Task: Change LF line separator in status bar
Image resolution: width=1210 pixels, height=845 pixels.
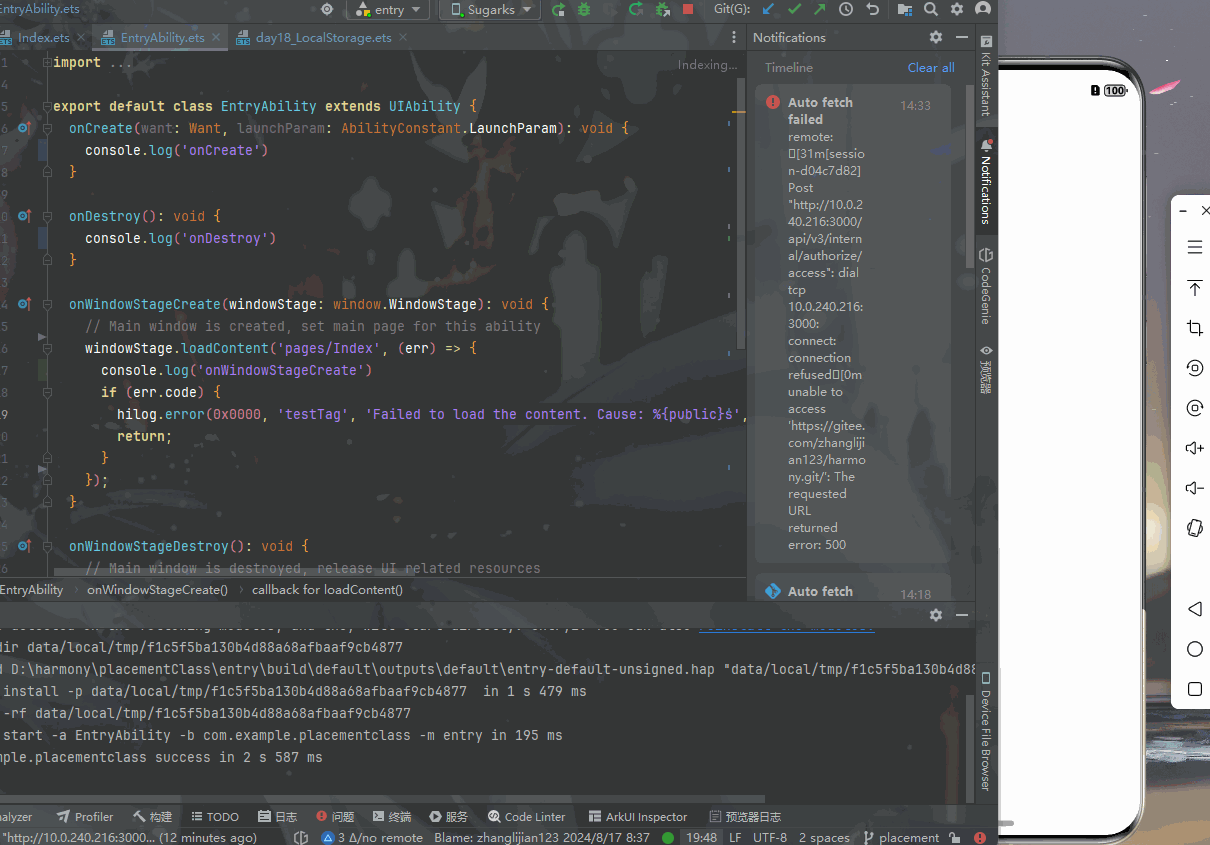Action: tap(735, 838)
